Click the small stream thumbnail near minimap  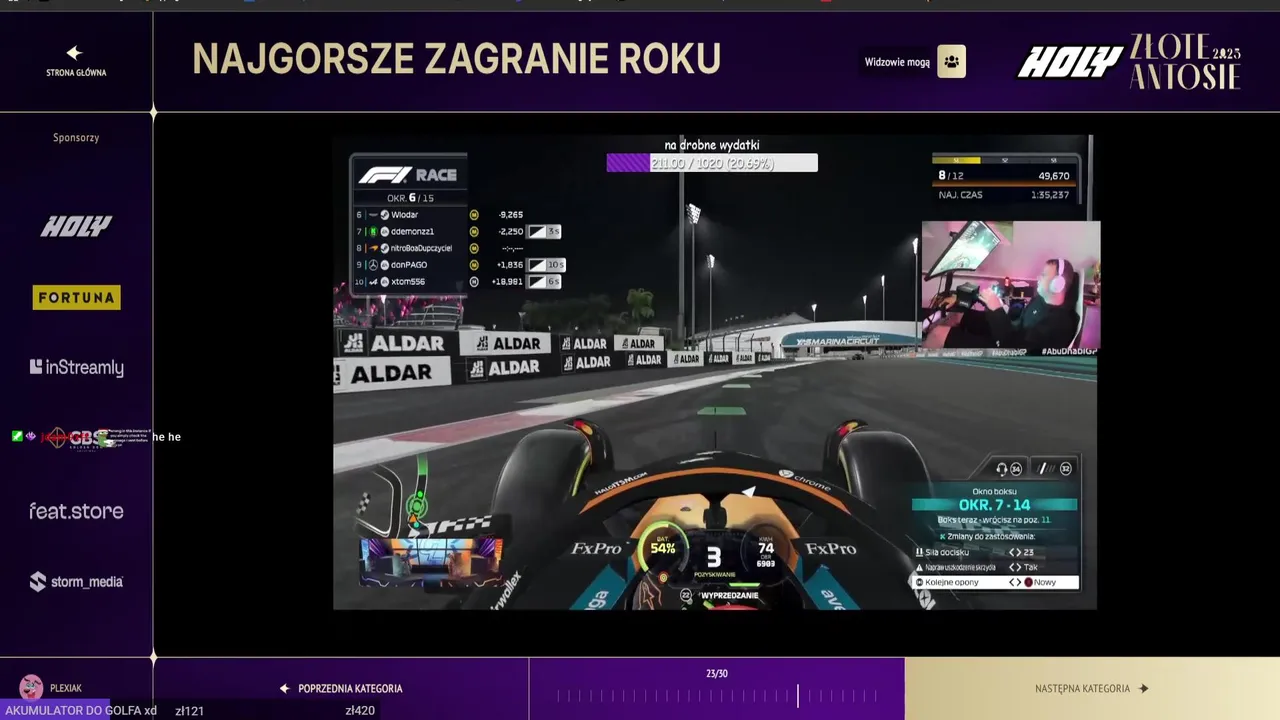coord(431,562)
